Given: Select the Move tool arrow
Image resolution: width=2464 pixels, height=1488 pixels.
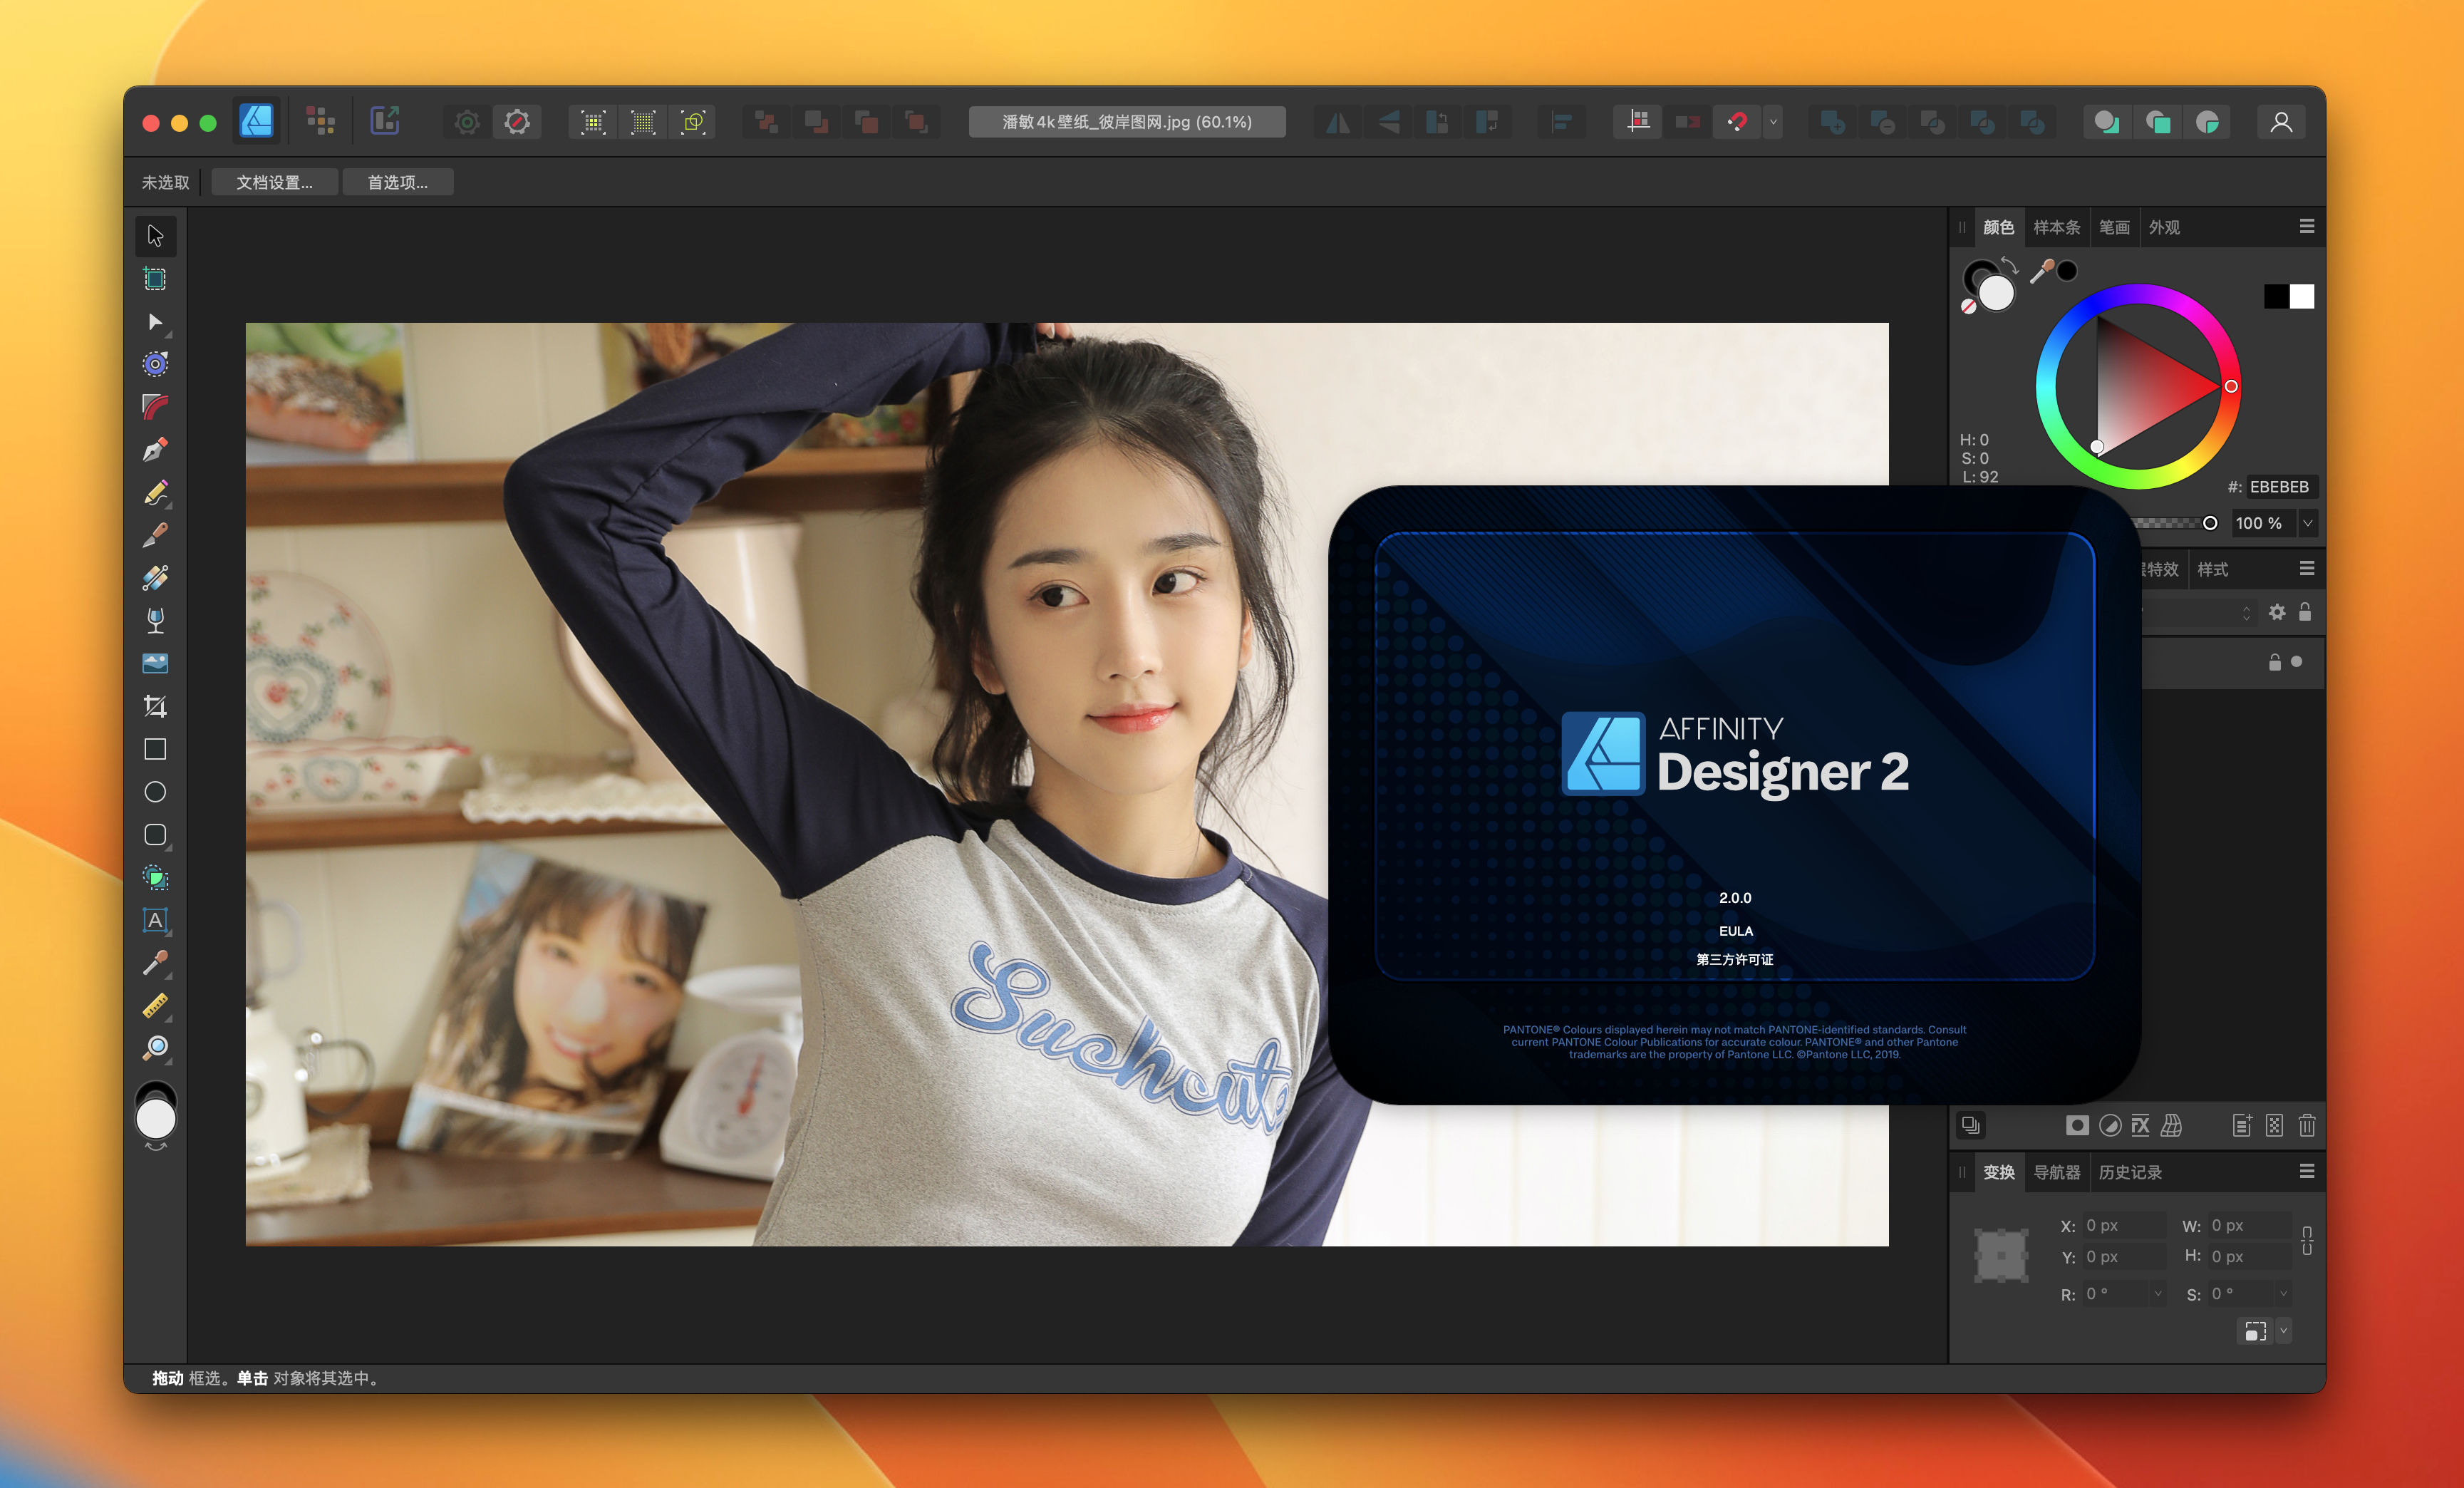Looking at the screenshot, I should tap(155, 236).
